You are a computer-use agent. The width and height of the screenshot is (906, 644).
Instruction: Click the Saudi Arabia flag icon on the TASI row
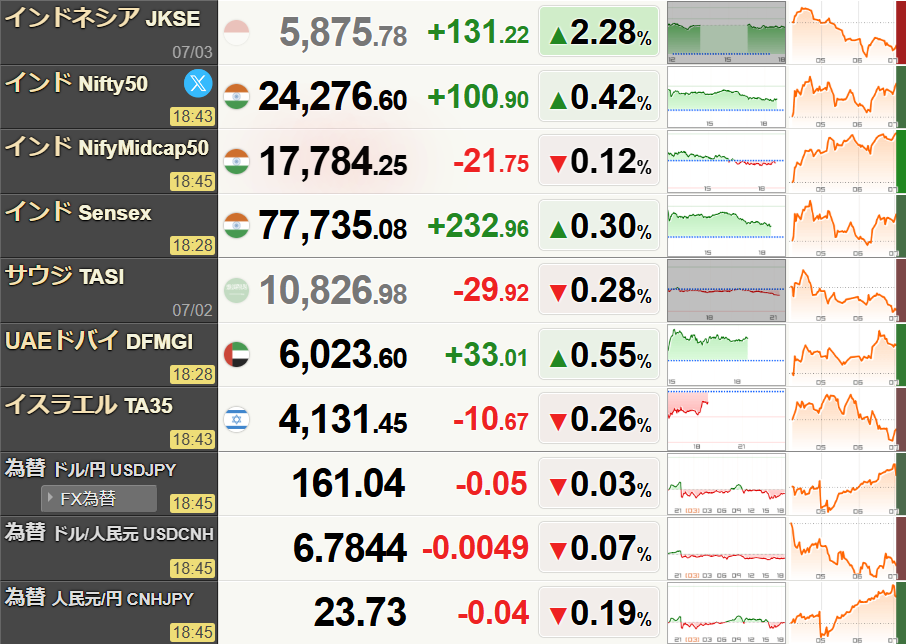236,290
